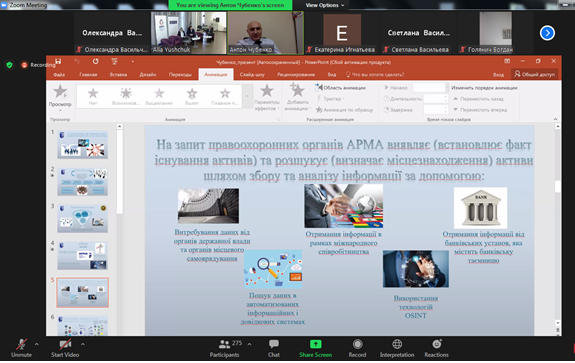Toggle the Zoom encryption shield icon
The image size is (575, 363).
[x=10, y=65]
